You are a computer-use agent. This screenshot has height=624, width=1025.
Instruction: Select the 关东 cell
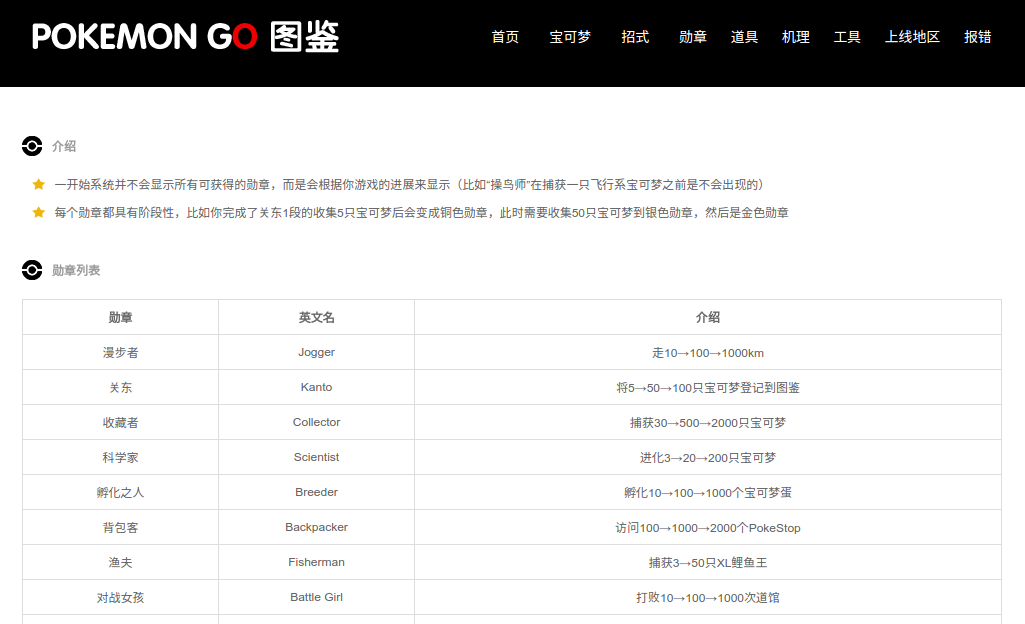tap(120, 387)
